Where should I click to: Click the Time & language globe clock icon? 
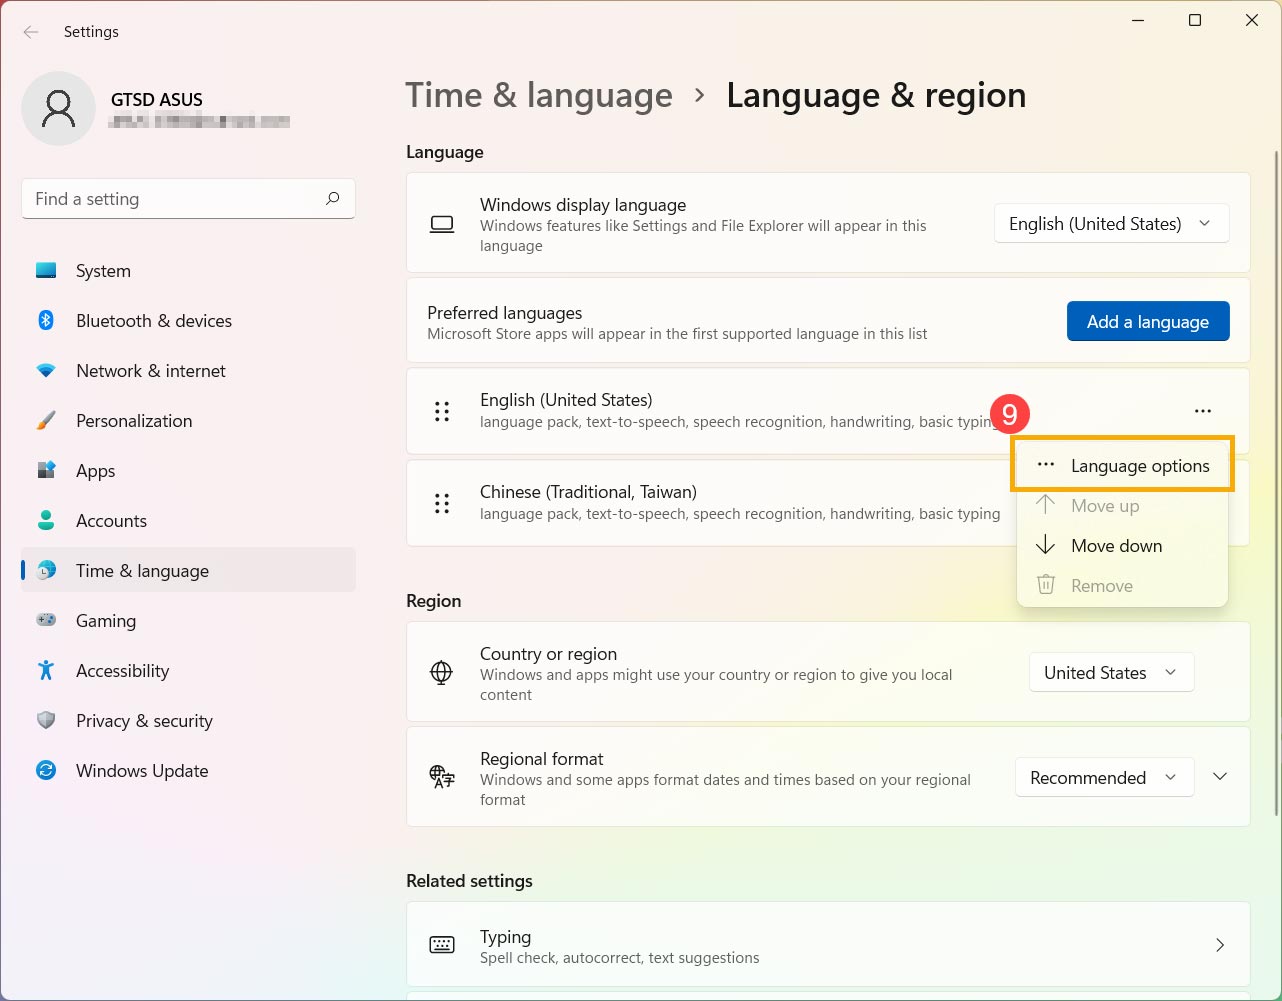(x=46, y=571)
